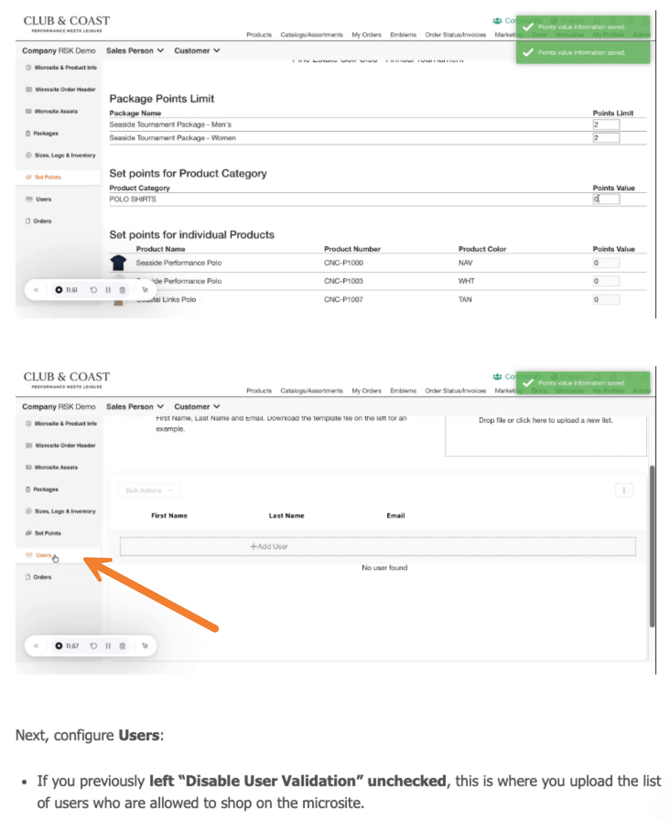Click the restart icon in the upper recorder bar
Screen dimensions: 670x820
pyautogui.click(x=93, y=290)
